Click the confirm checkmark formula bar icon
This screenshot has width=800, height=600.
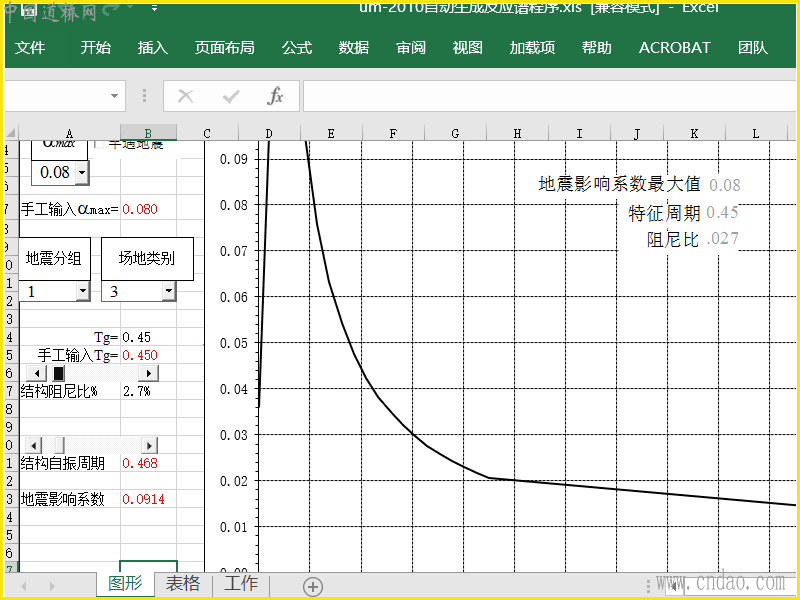coord(231,95)
